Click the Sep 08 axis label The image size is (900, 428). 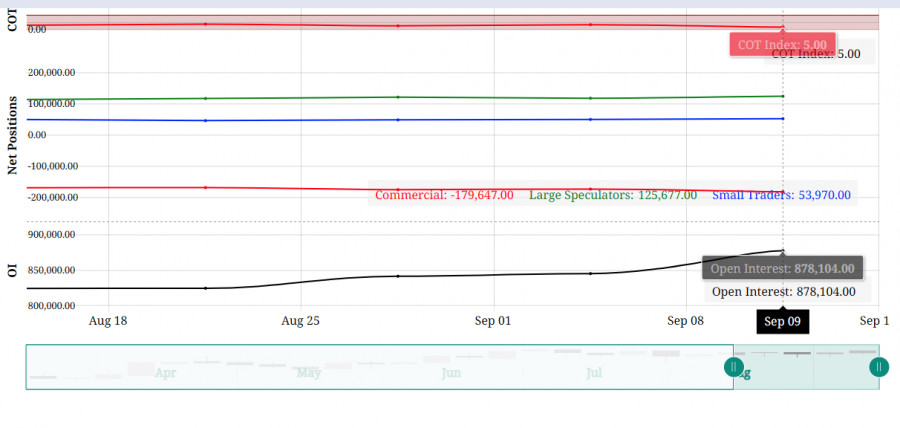685,321
